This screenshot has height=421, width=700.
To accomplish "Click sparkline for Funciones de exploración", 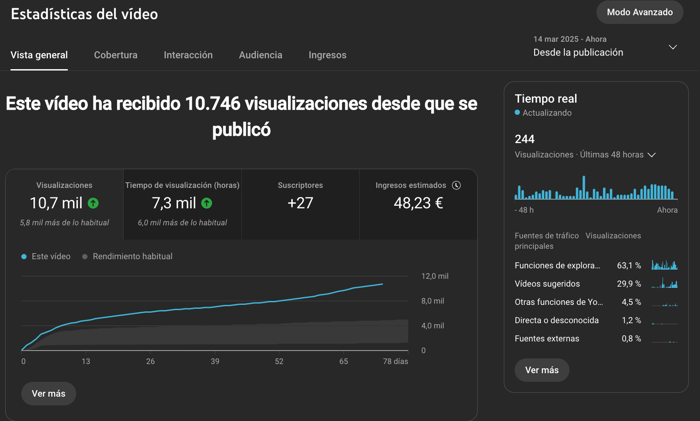I will click(x=664, y=265).
